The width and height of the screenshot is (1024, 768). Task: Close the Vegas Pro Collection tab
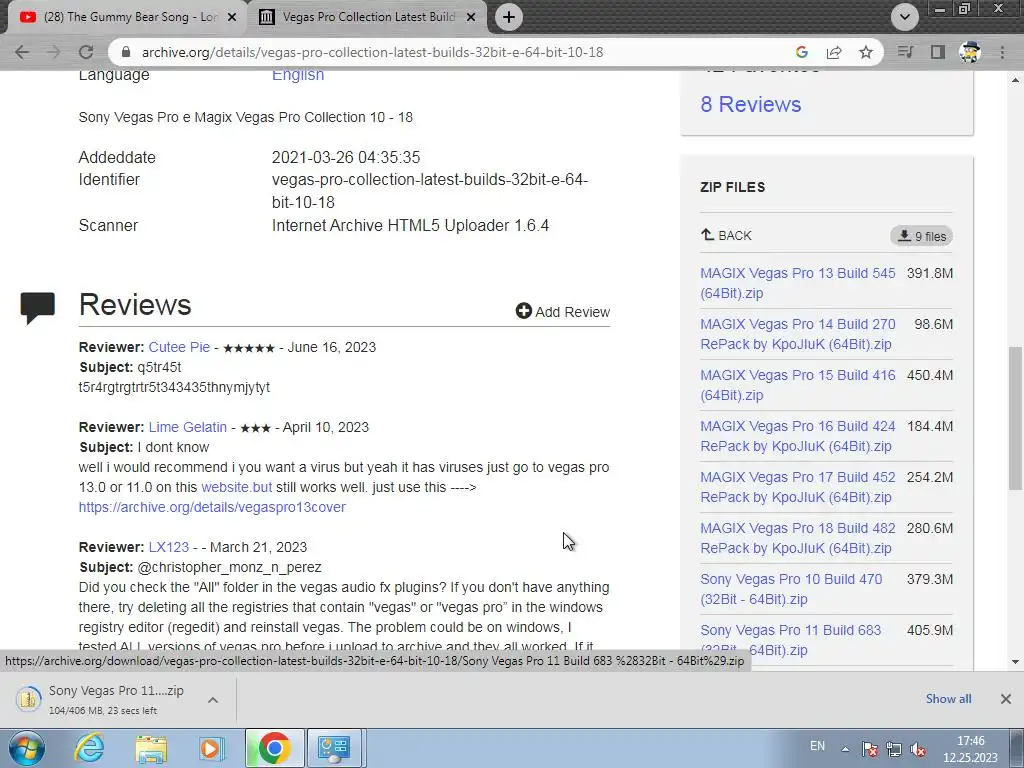pyautogui.click(x=470, y=17)
